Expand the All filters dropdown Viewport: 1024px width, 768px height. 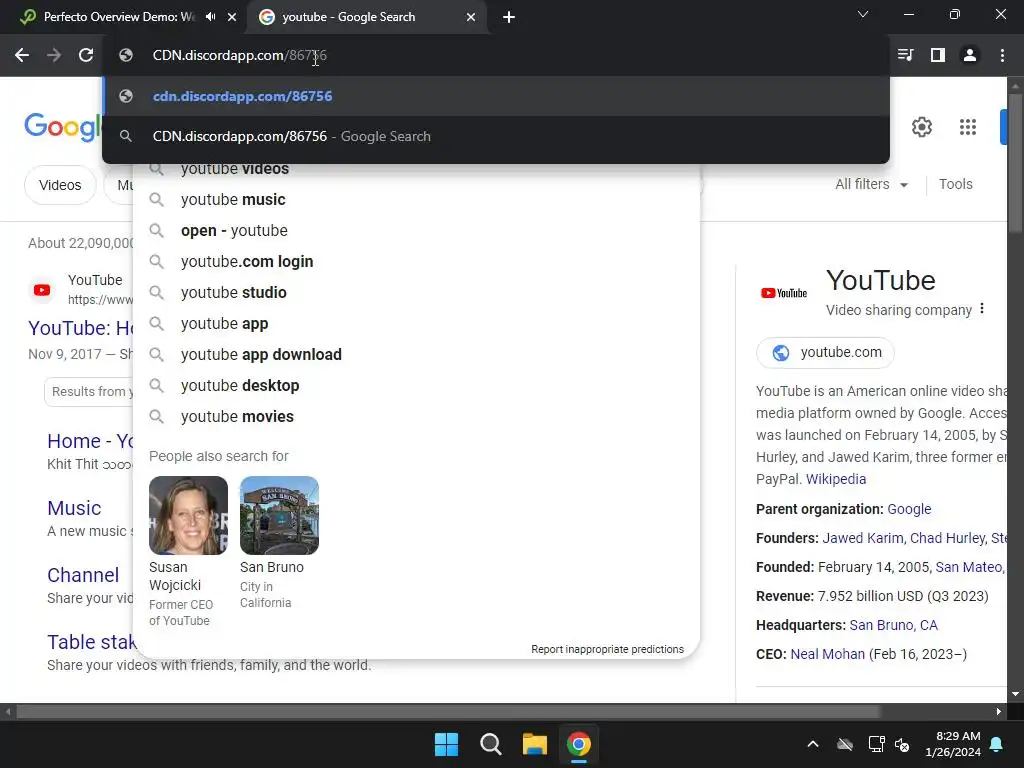872,184
